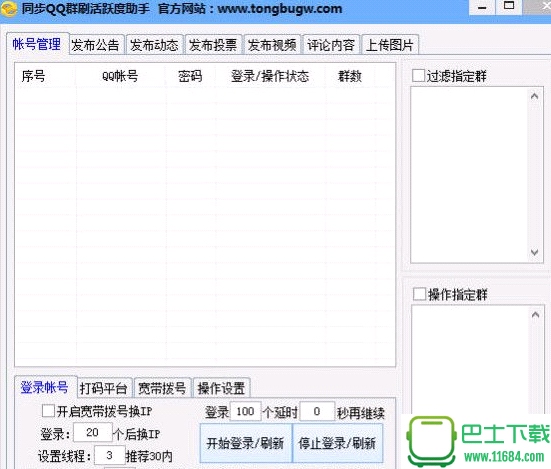
Task: Focus the 个后换IP field showing 20
Action: (x=93, y=432)
